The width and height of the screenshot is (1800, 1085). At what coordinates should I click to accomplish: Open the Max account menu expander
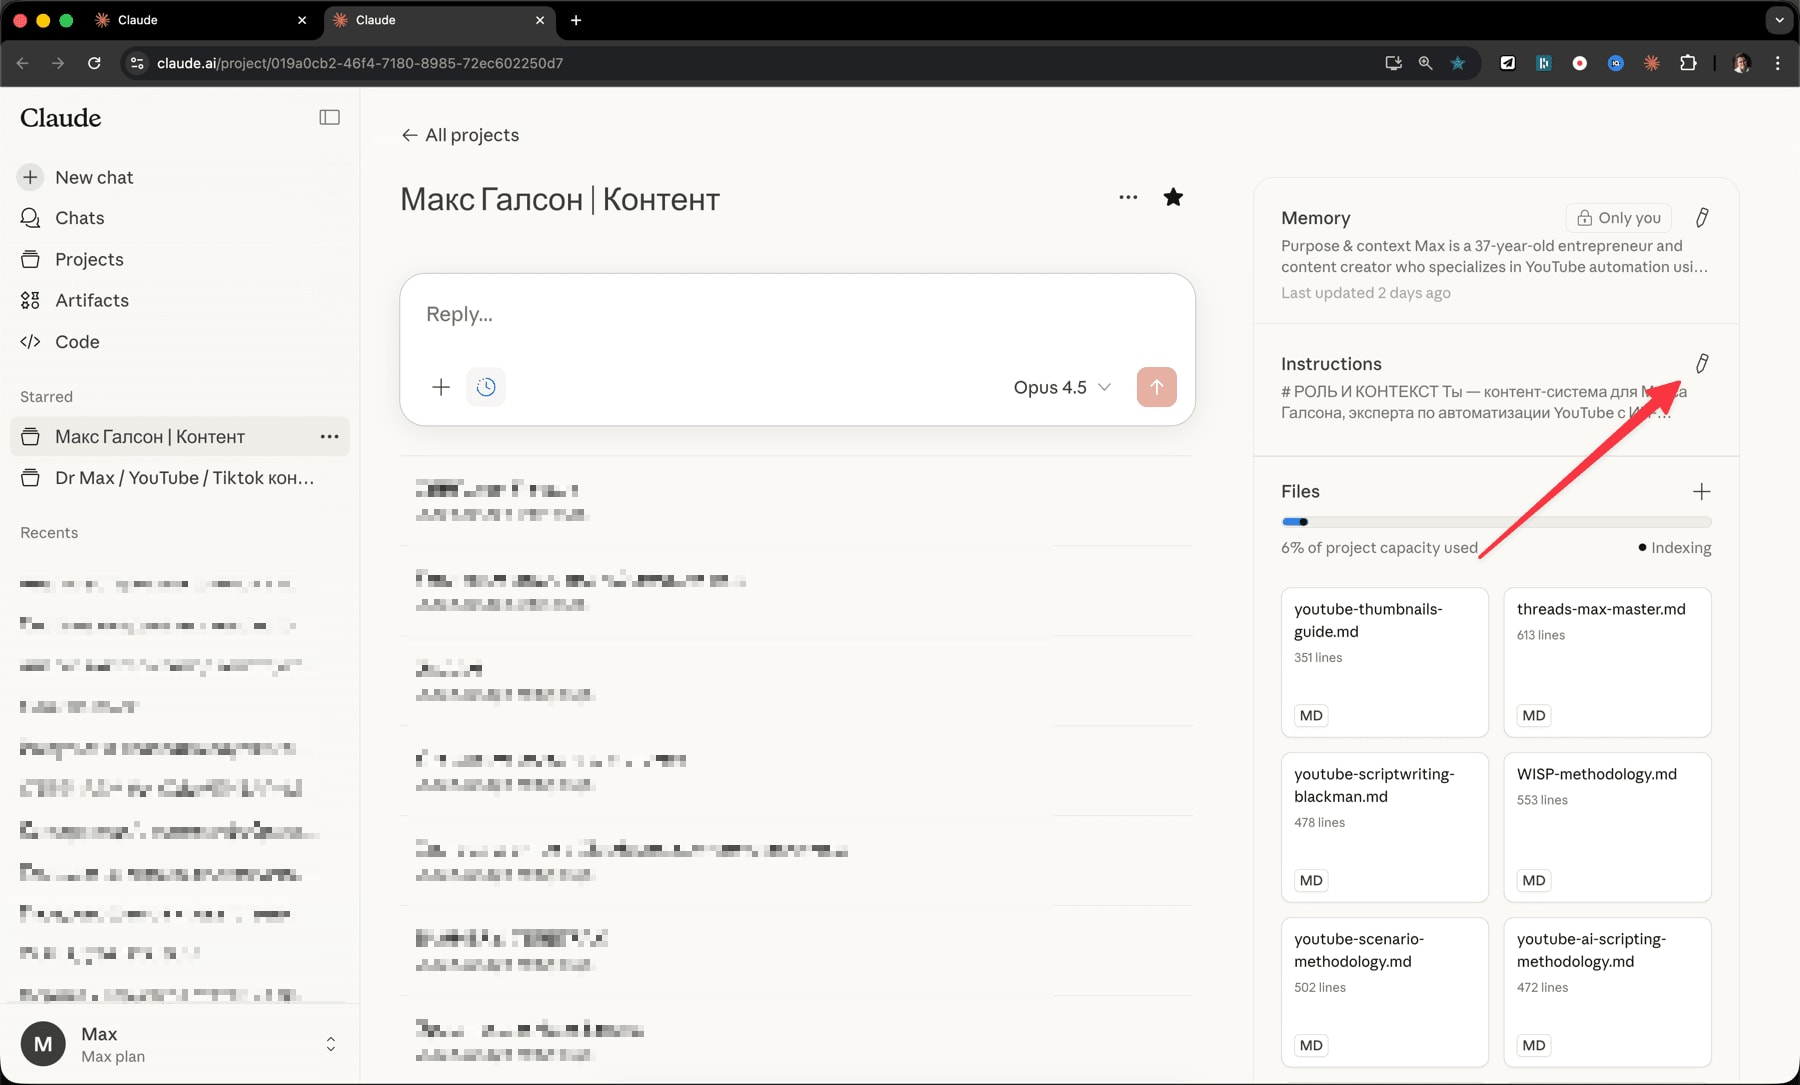331,1044
